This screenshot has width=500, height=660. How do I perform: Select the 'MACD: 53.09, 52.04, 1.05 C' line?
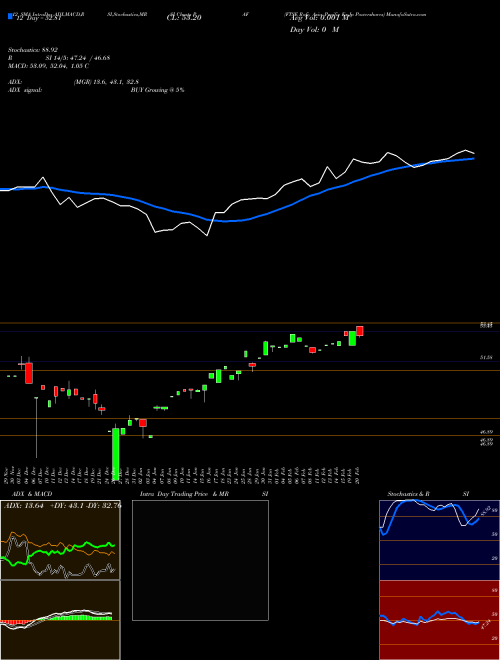tap(48, 66)
